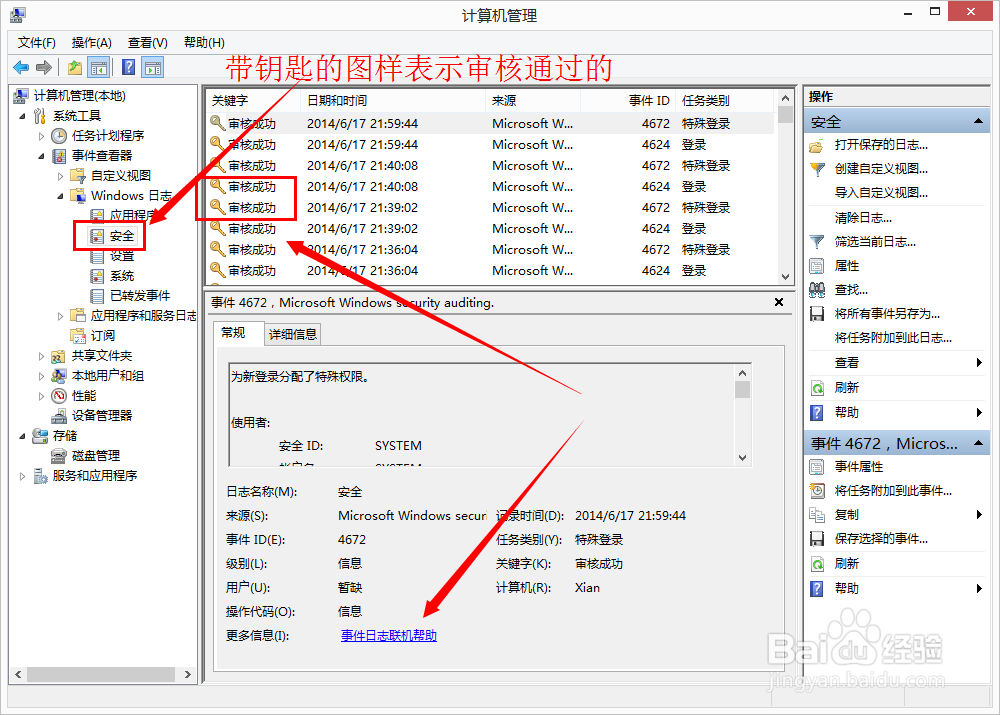Click the 复制 copy icon
The width and height of the screenshot is (1000, 715).
[817, 515]
